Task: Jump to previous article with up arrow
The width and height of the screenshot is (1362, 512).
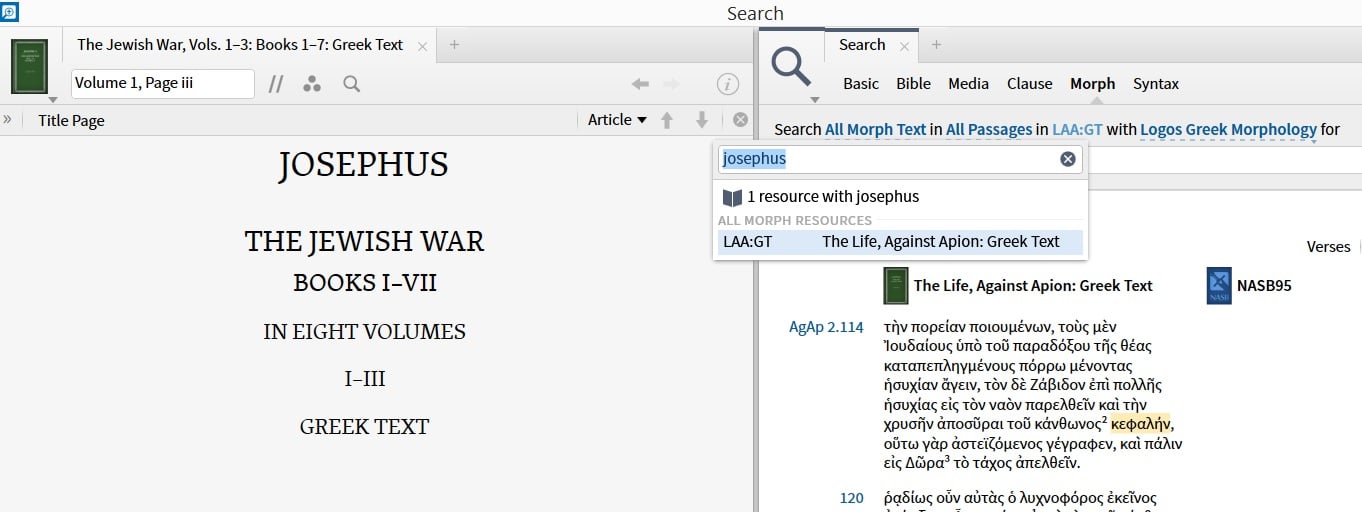Action: pos(668,120)
